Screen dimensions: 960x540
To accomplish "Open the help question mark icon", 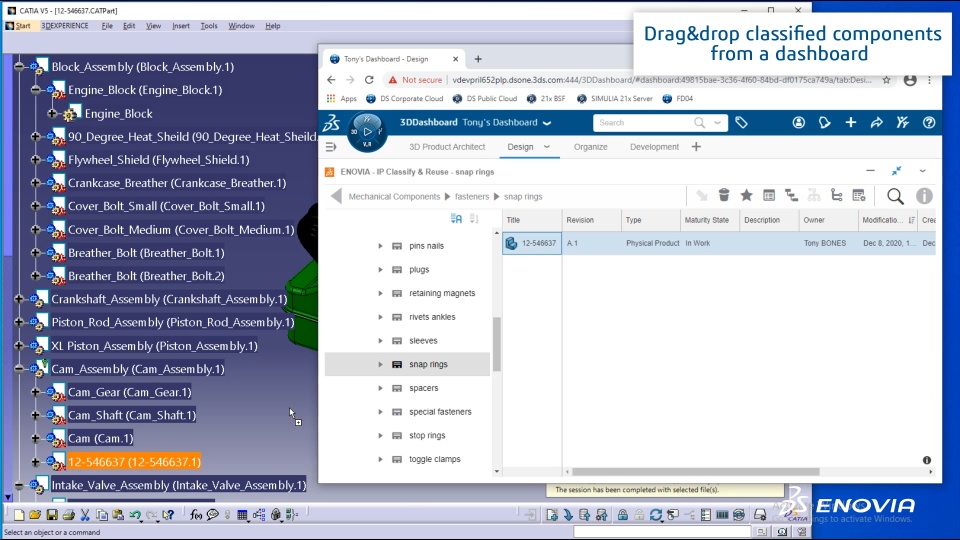I will pos(929,122).
